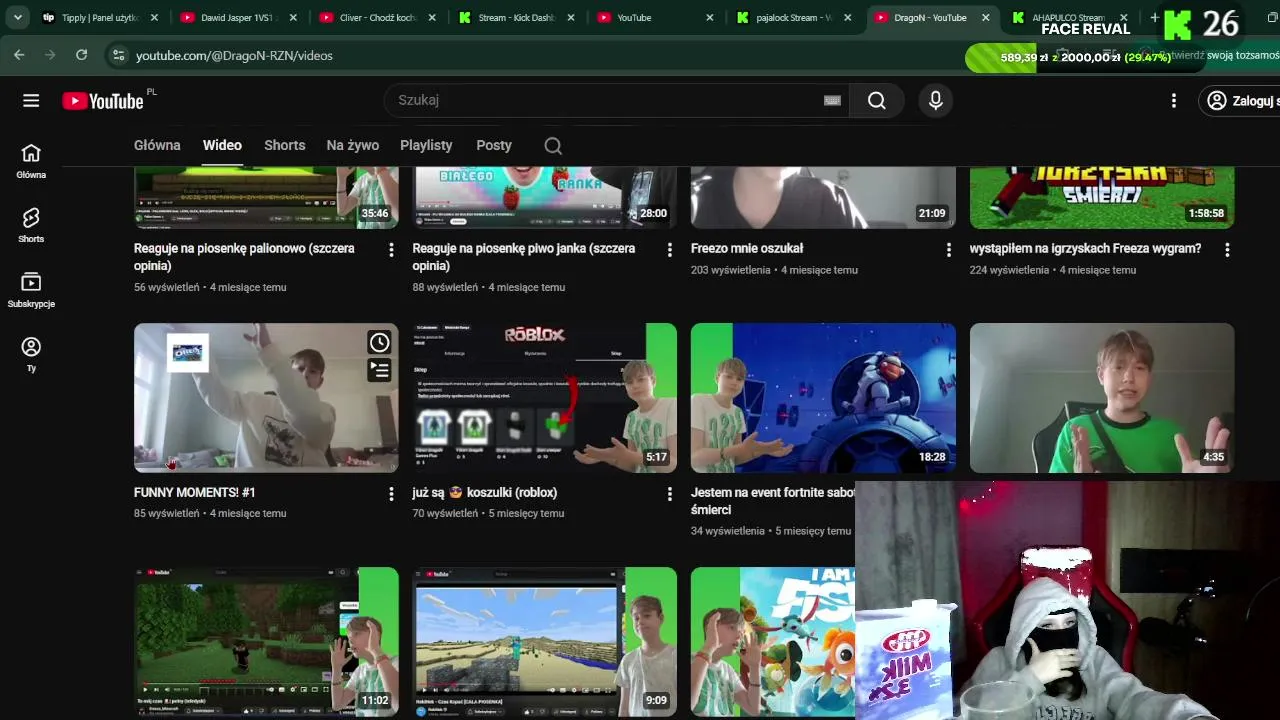Close the plain YouTube browser tab
This screenshot has width=1280, height=720.
(x=709, y=18)
